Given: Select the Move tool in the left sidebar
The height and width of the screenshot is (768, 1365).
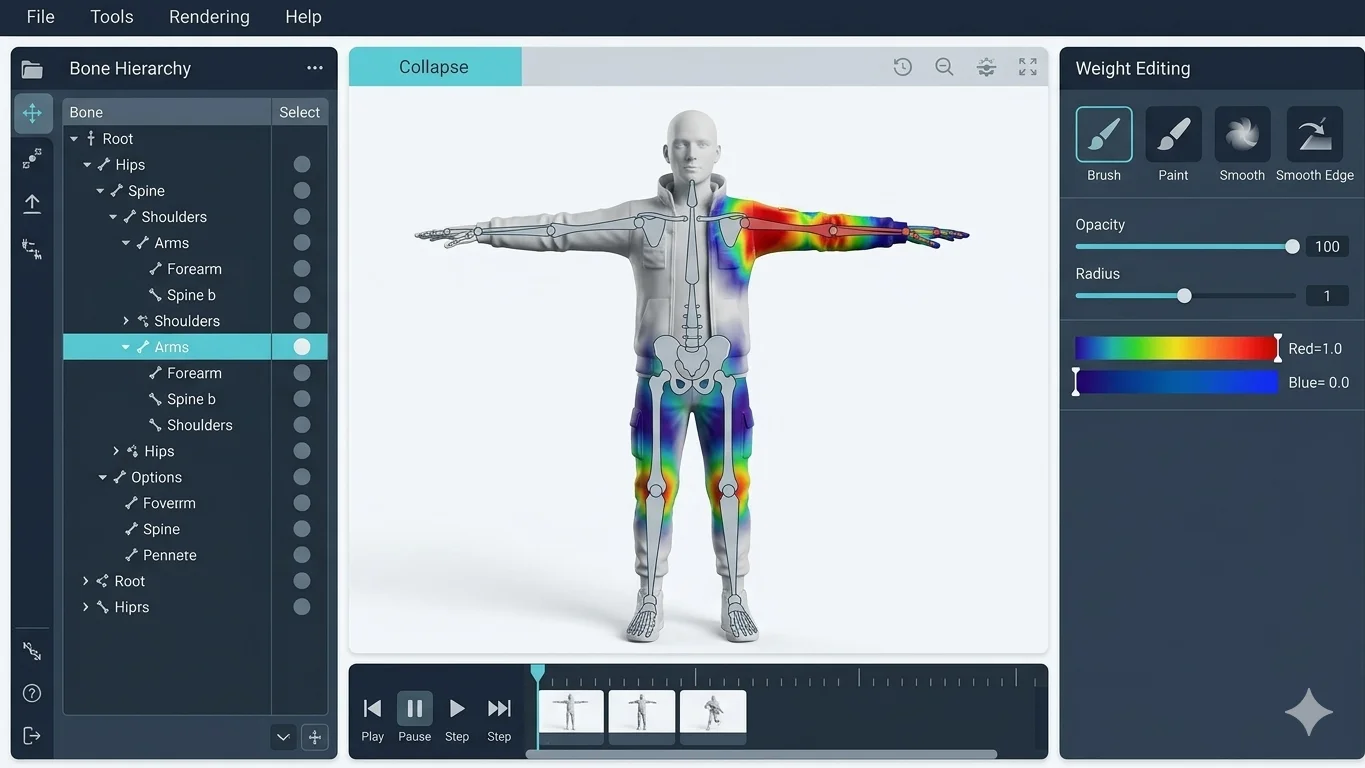Looking at the screenshot, I should (31, 113).
